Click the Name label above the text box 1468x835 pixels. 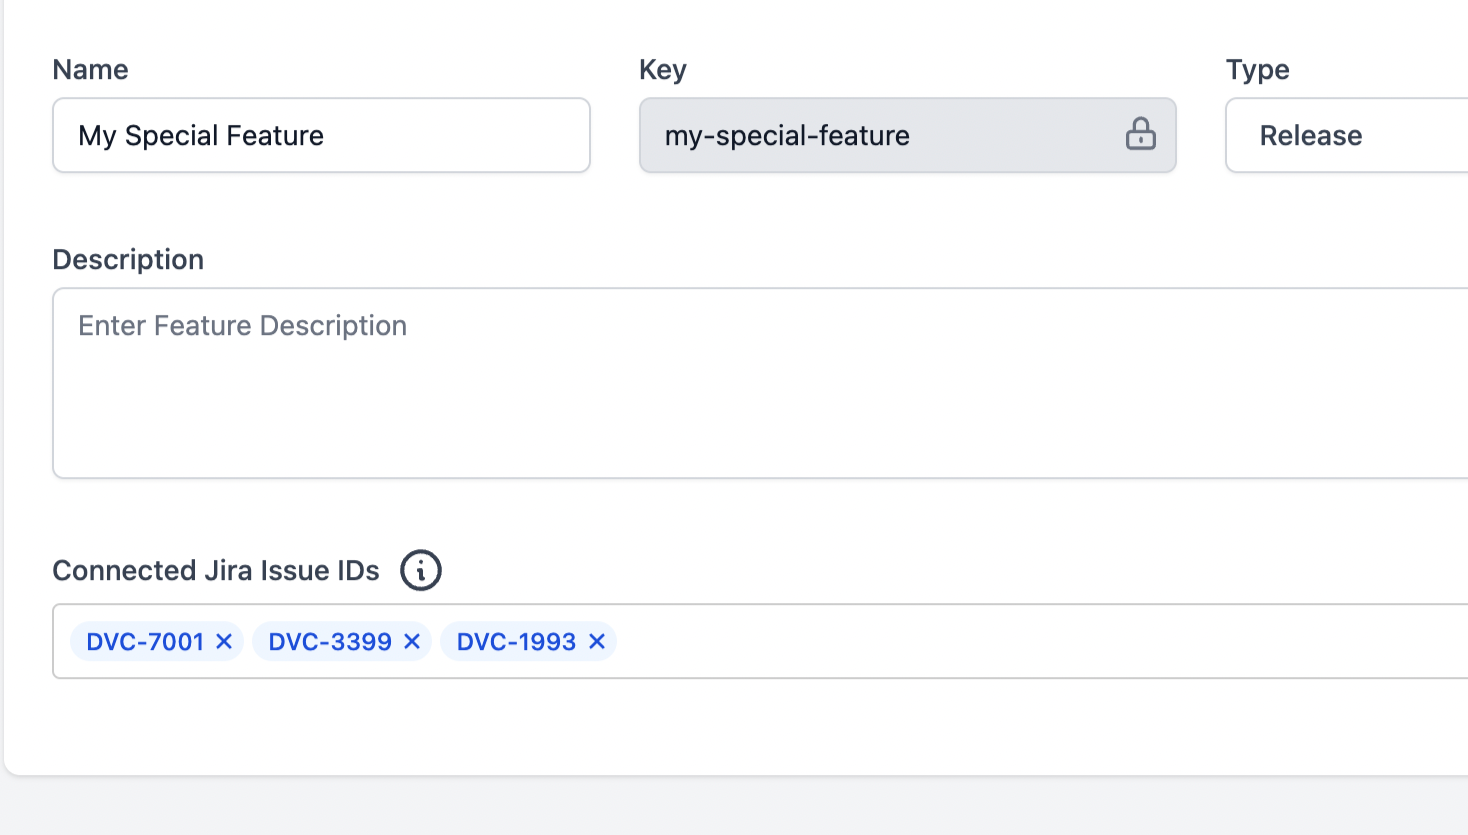(x=90, y=69)
